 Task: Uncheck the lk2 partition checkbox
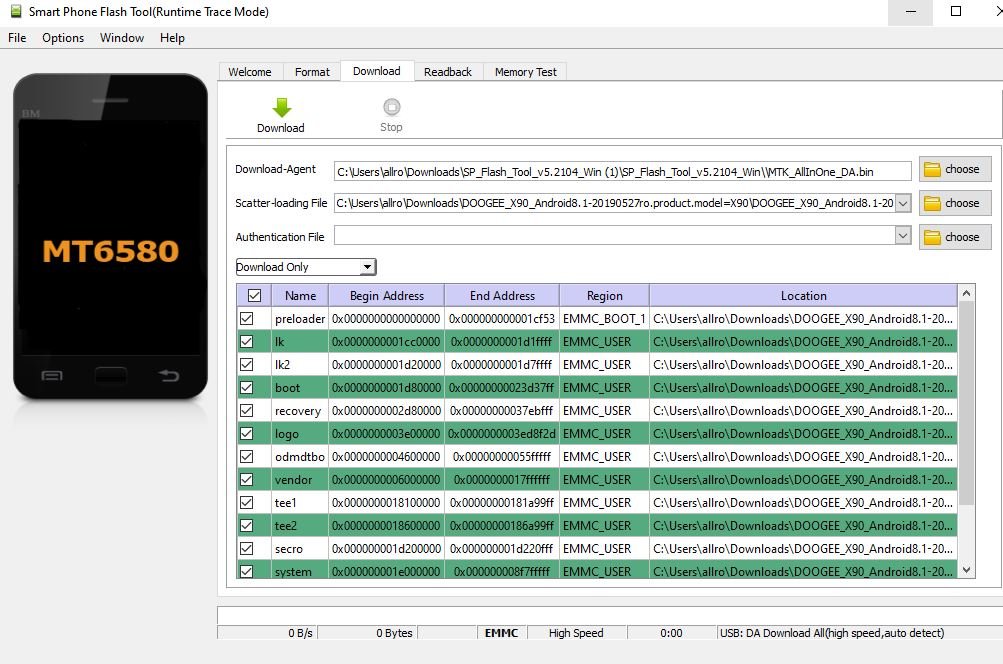247,365
